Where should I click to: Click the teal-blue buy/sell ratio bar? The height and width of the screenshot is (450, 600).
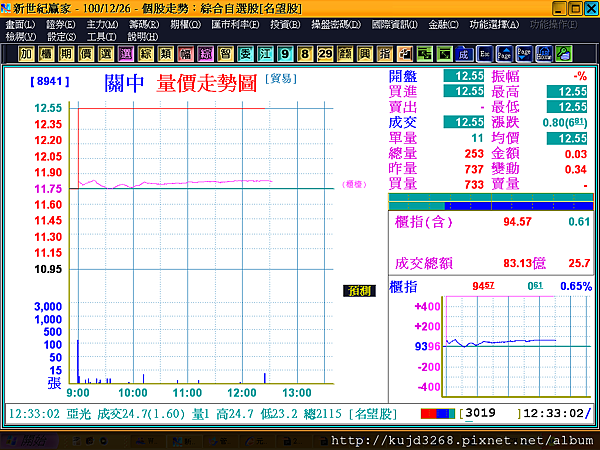coord(491,202)
